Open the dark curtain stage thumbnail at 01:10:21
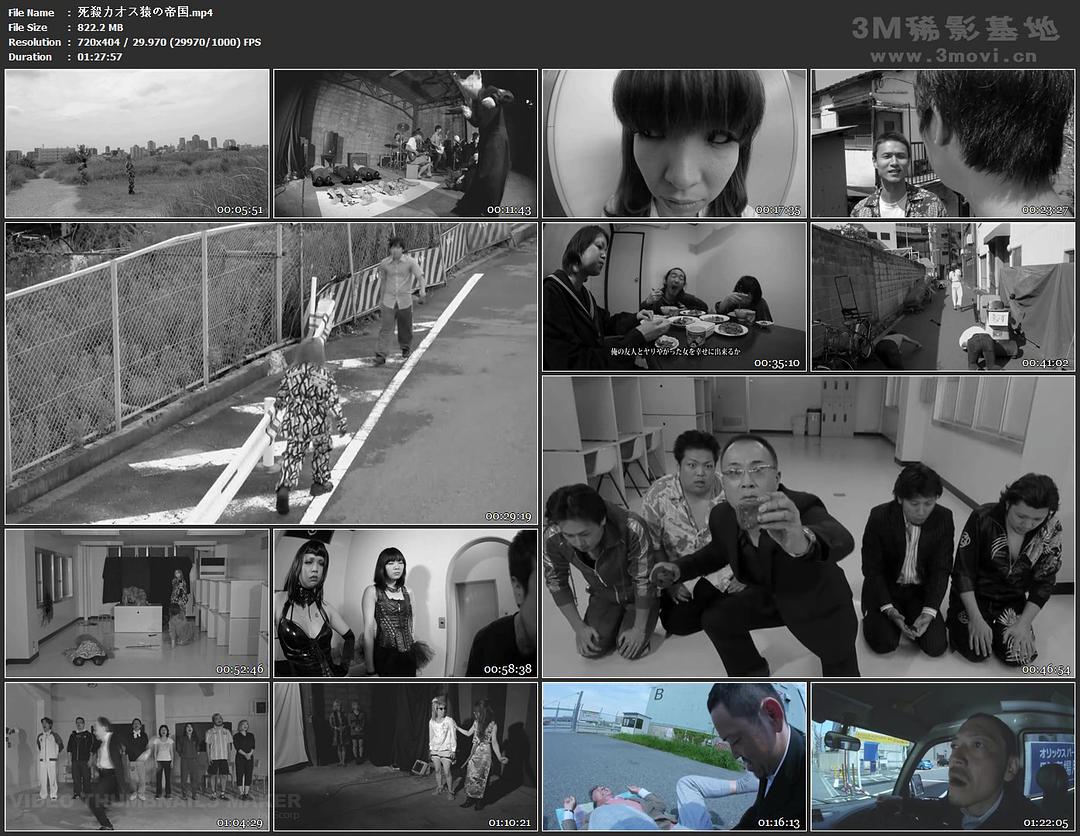 coord(405,756)
